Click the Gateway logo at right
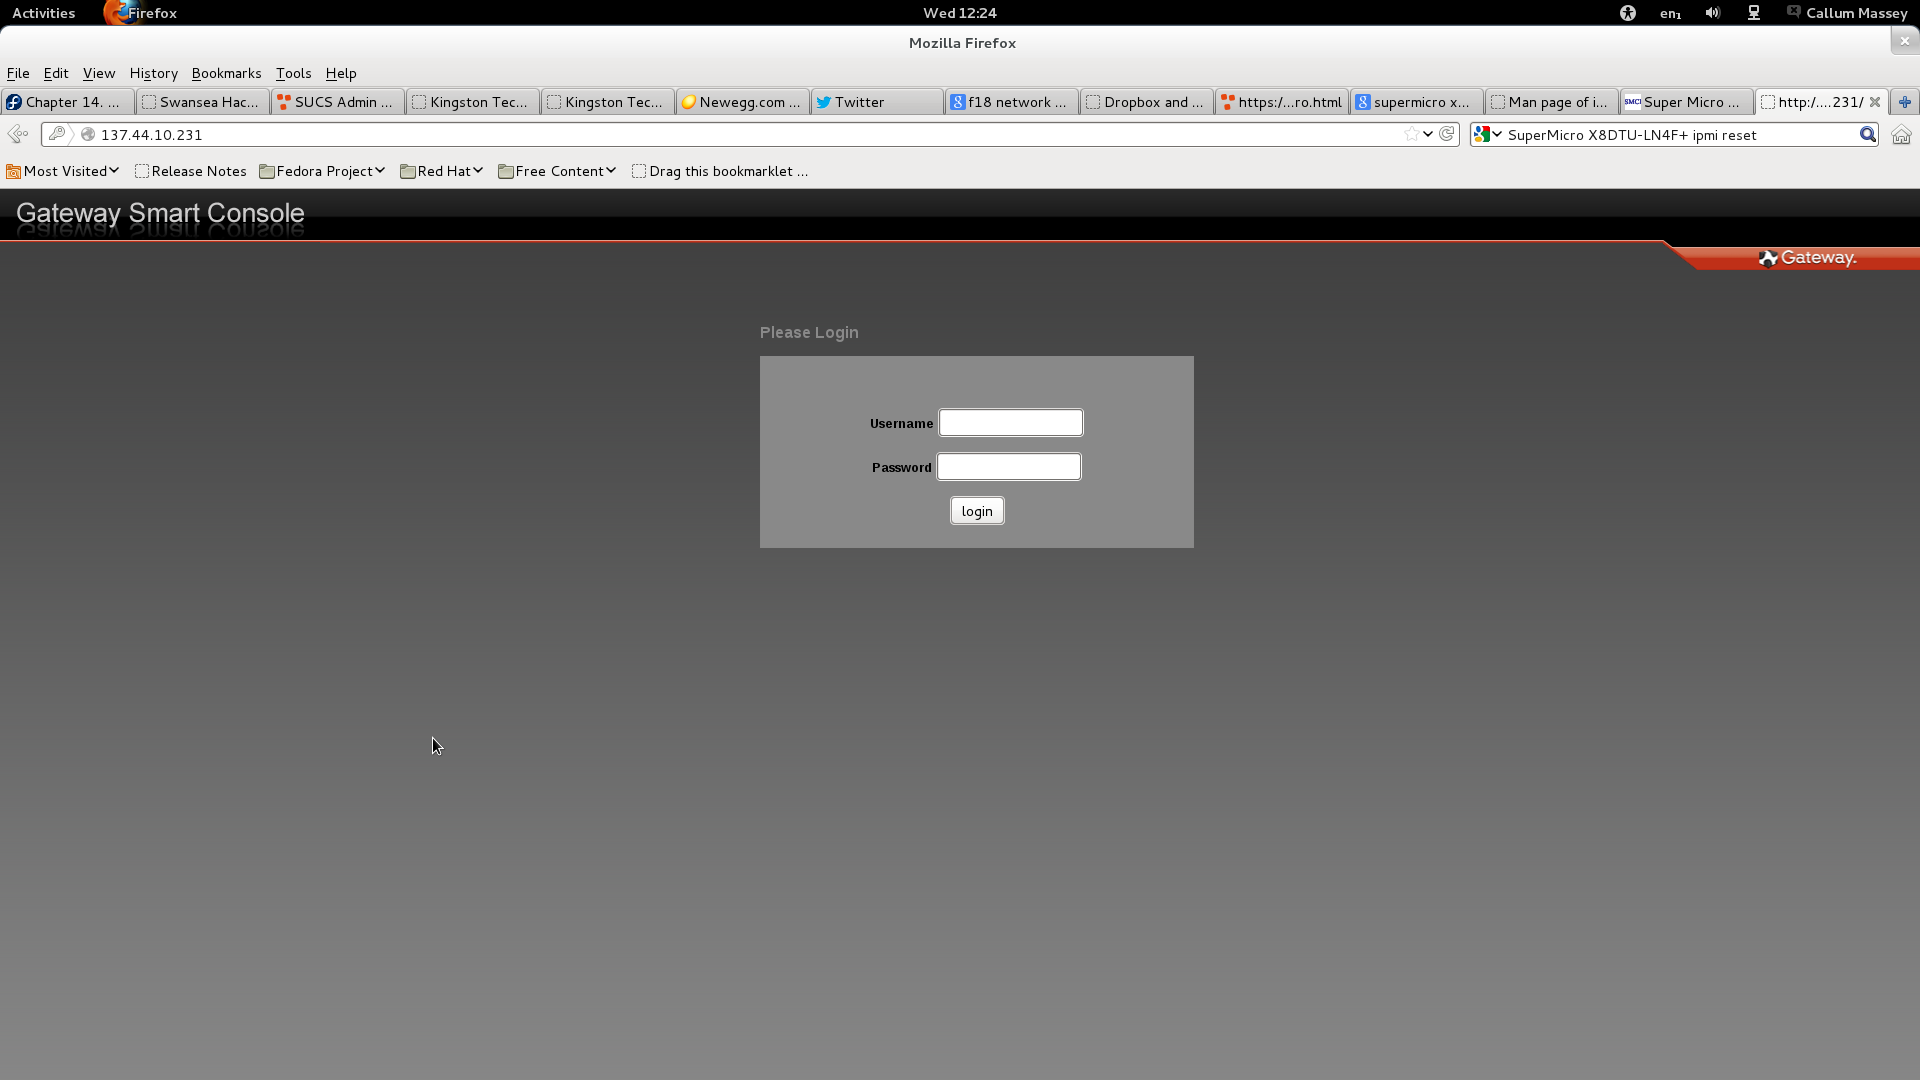1920x1080 pixels. click(x=1807, y=258)
